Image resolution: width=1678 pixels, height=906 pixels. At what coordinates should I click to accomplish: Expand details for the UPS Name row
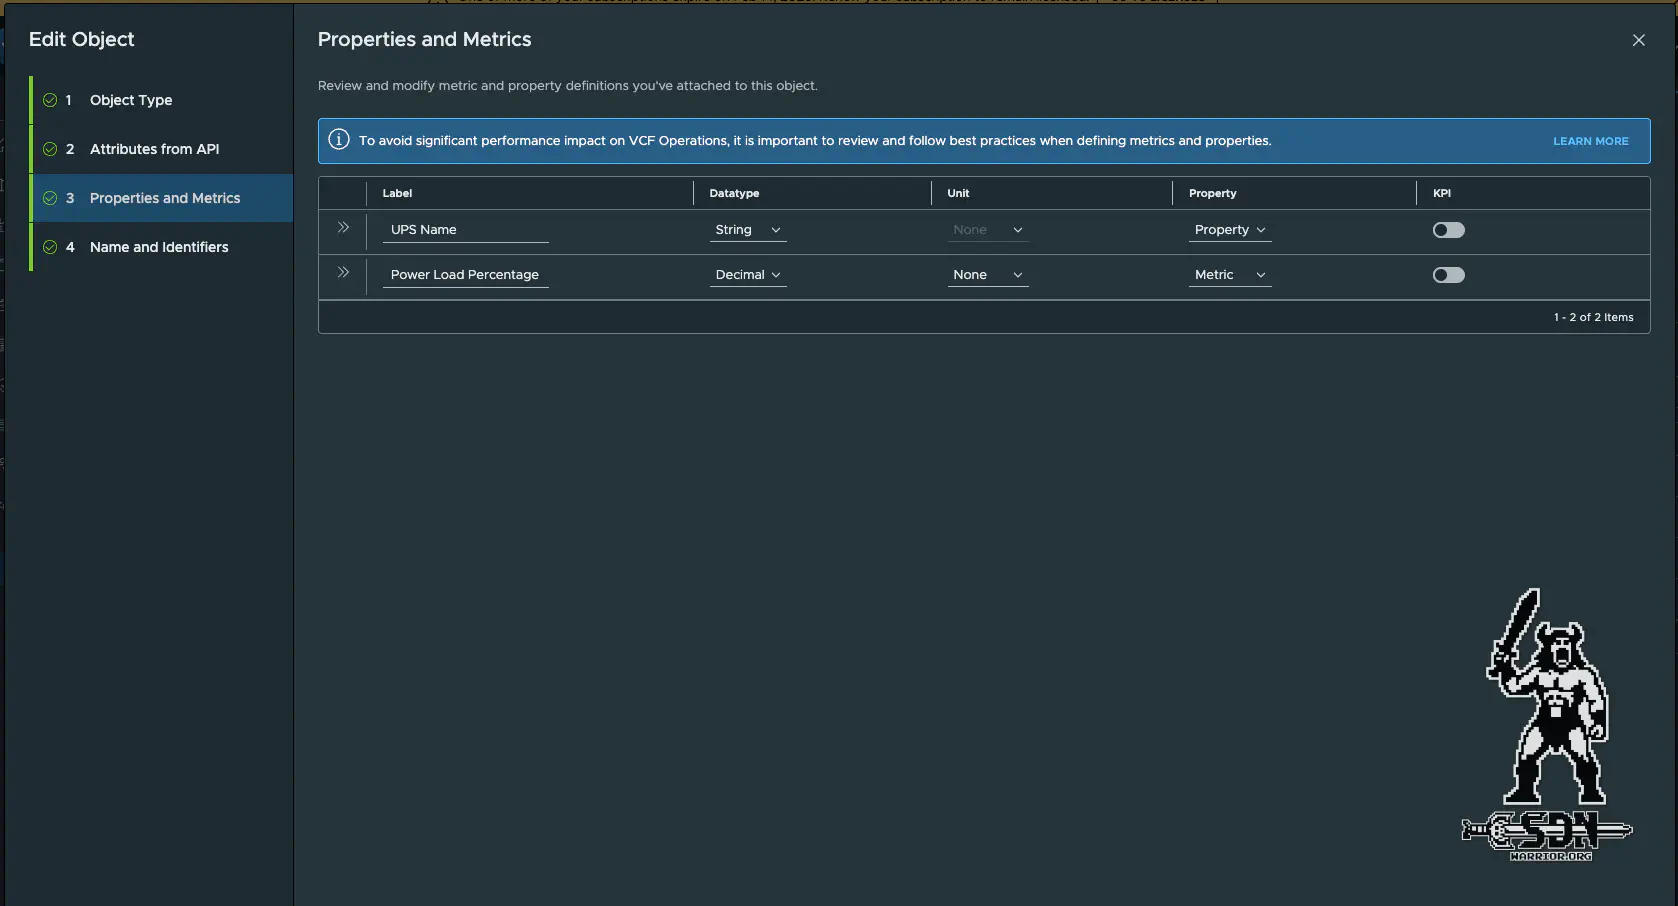point(343,228)
